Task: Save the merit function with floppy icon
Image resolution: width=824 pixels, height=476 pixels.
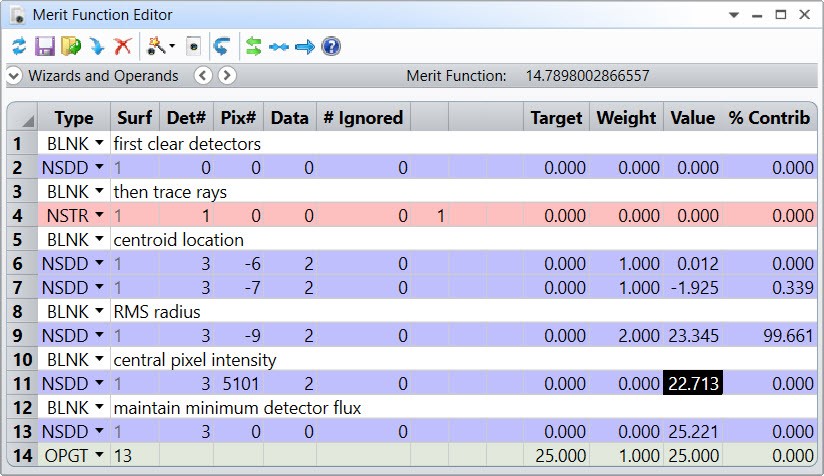Action: coord(45,46)
